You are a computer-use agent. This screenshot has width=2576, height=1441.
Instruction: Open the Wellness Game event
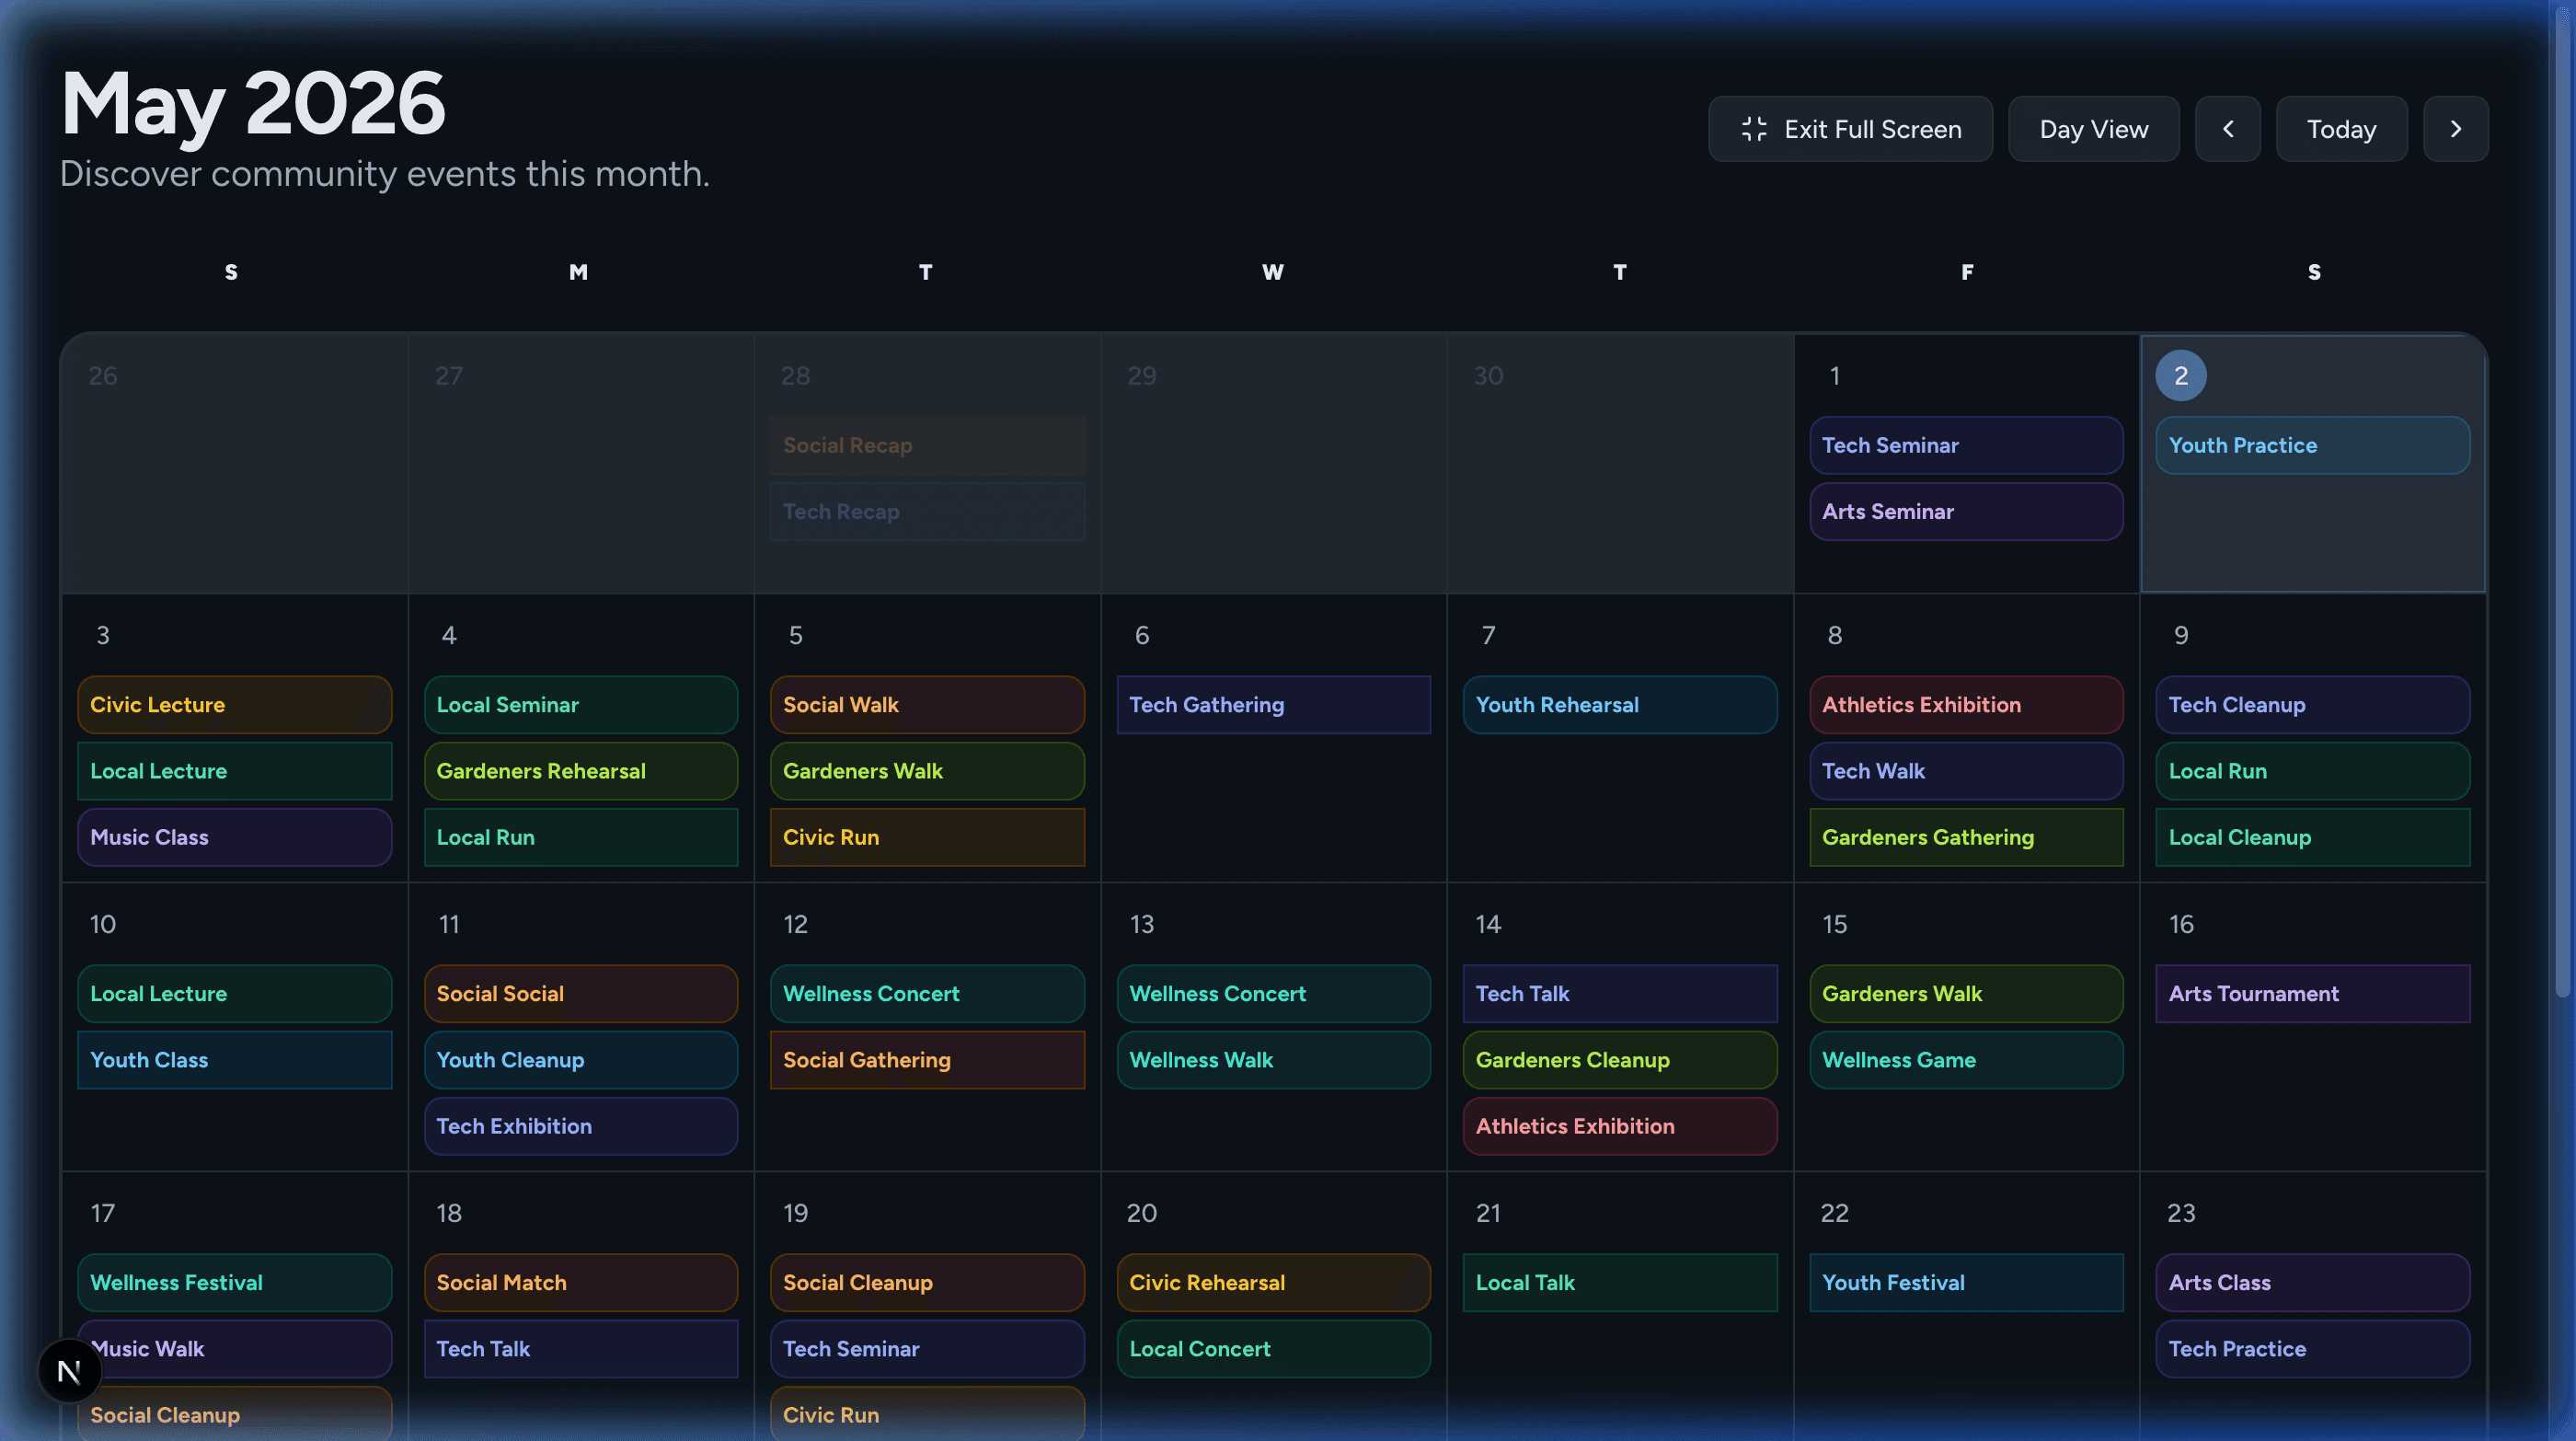coord(1965,1060)
